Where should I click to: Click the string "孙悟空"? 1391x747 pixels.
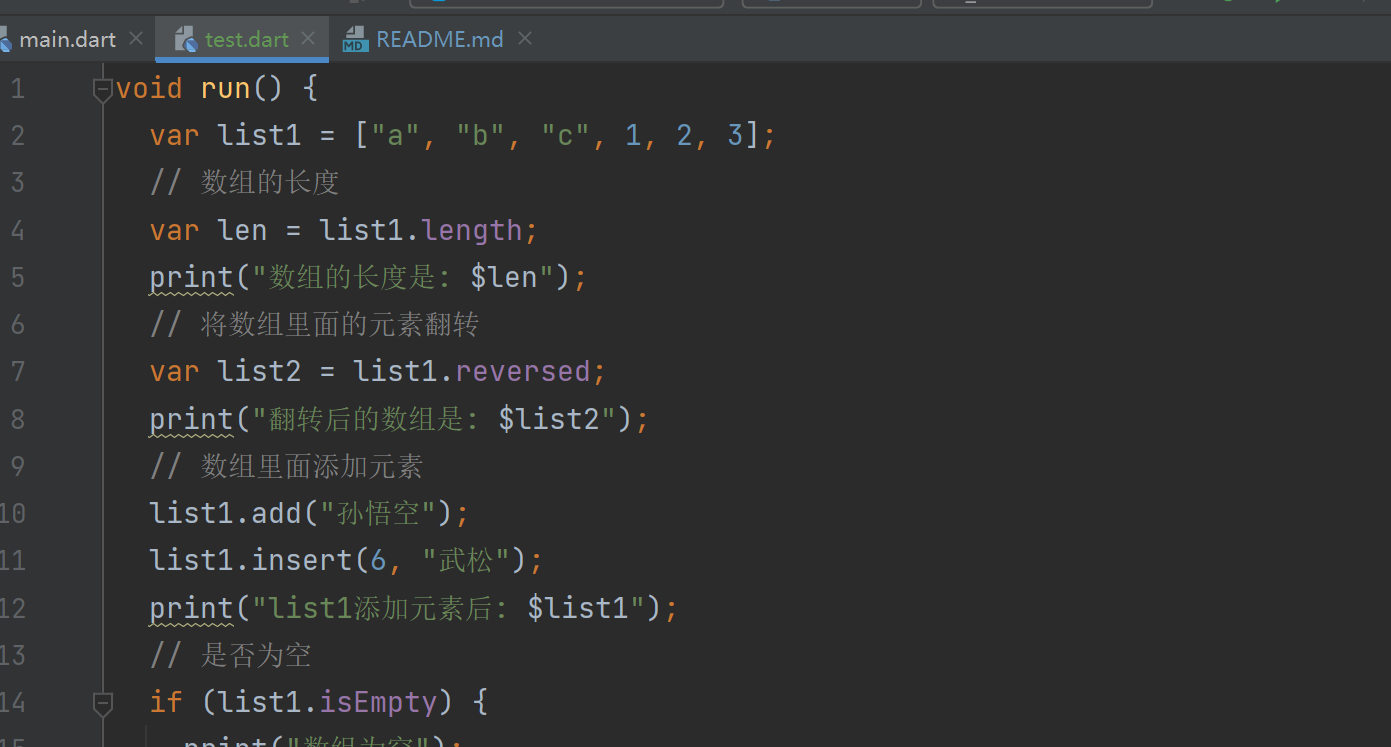[x=378, y=513]
